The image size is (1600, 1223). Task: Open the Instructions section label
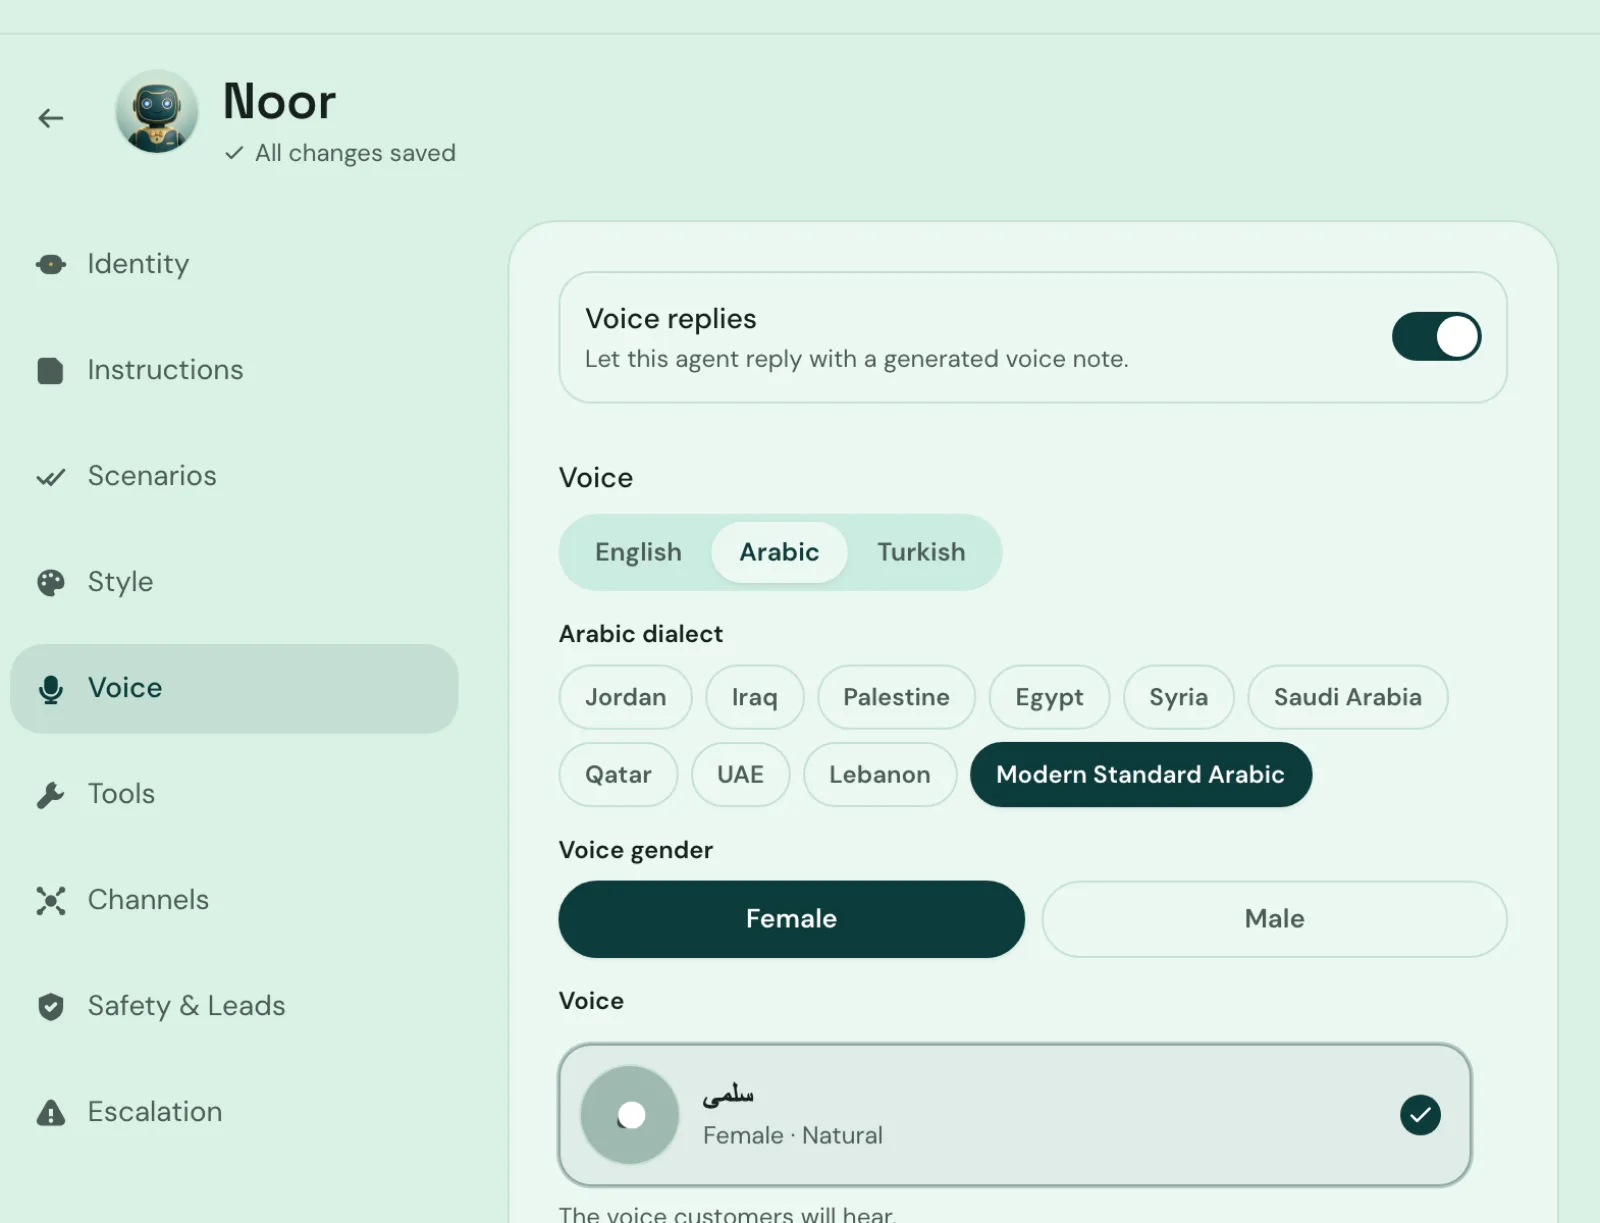tap(165, 370)
